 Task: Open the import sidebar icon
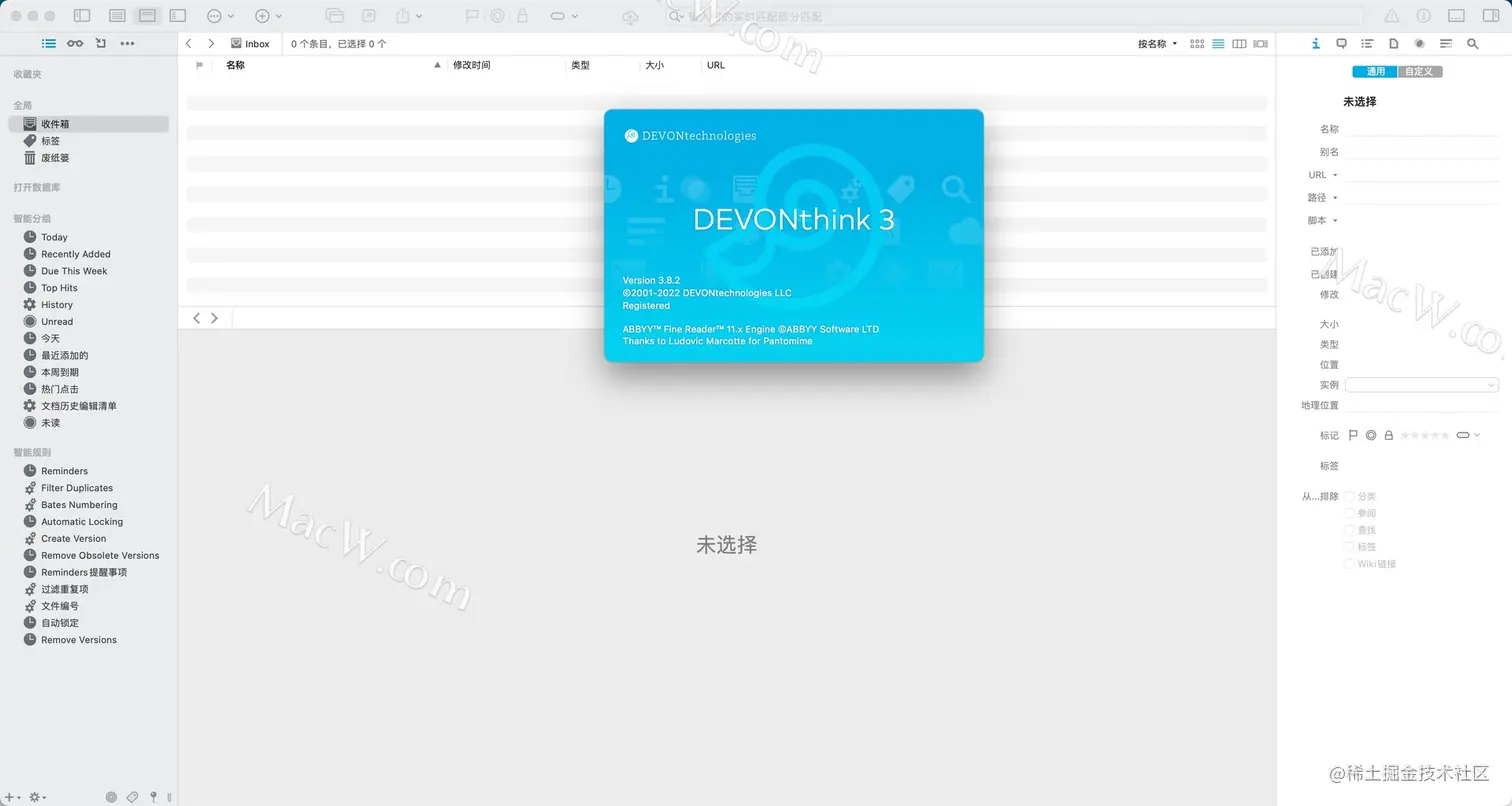coord(101,43)
